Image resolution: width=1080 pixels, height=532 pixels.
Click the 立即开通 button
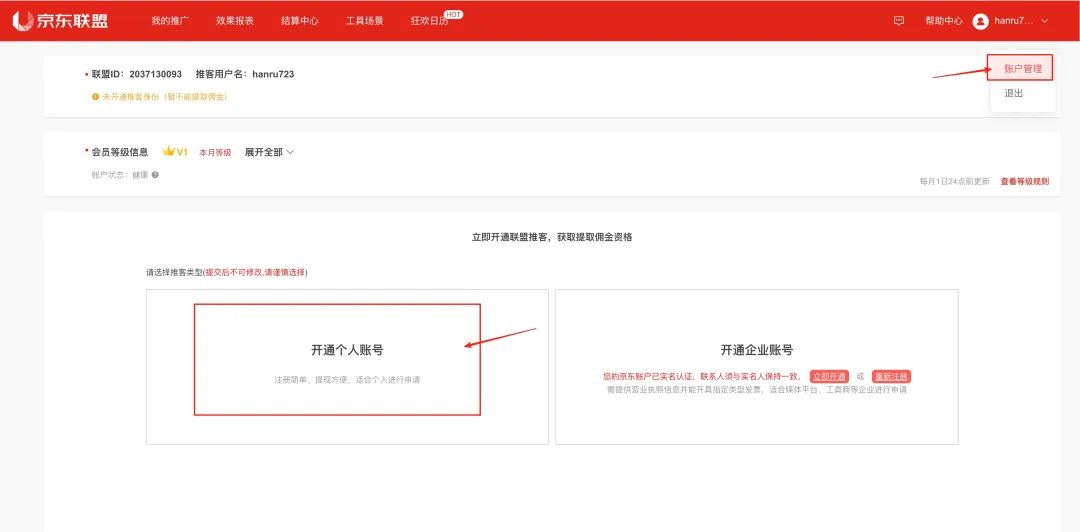829,377
